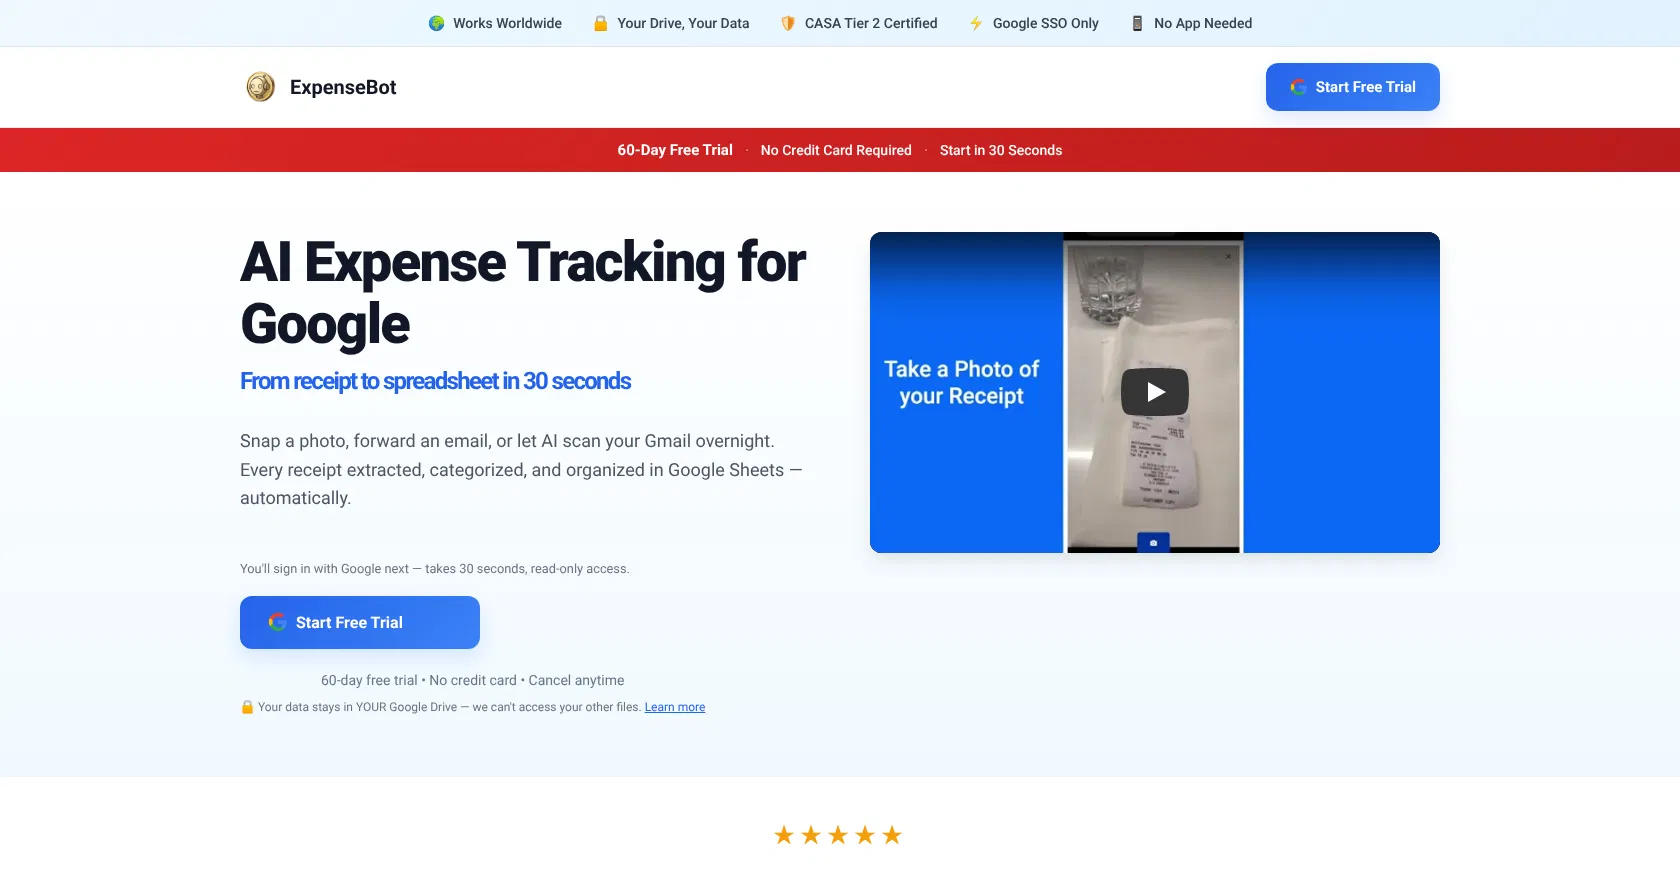Click the phone icon beside No App Needed

click(1137, 23)
